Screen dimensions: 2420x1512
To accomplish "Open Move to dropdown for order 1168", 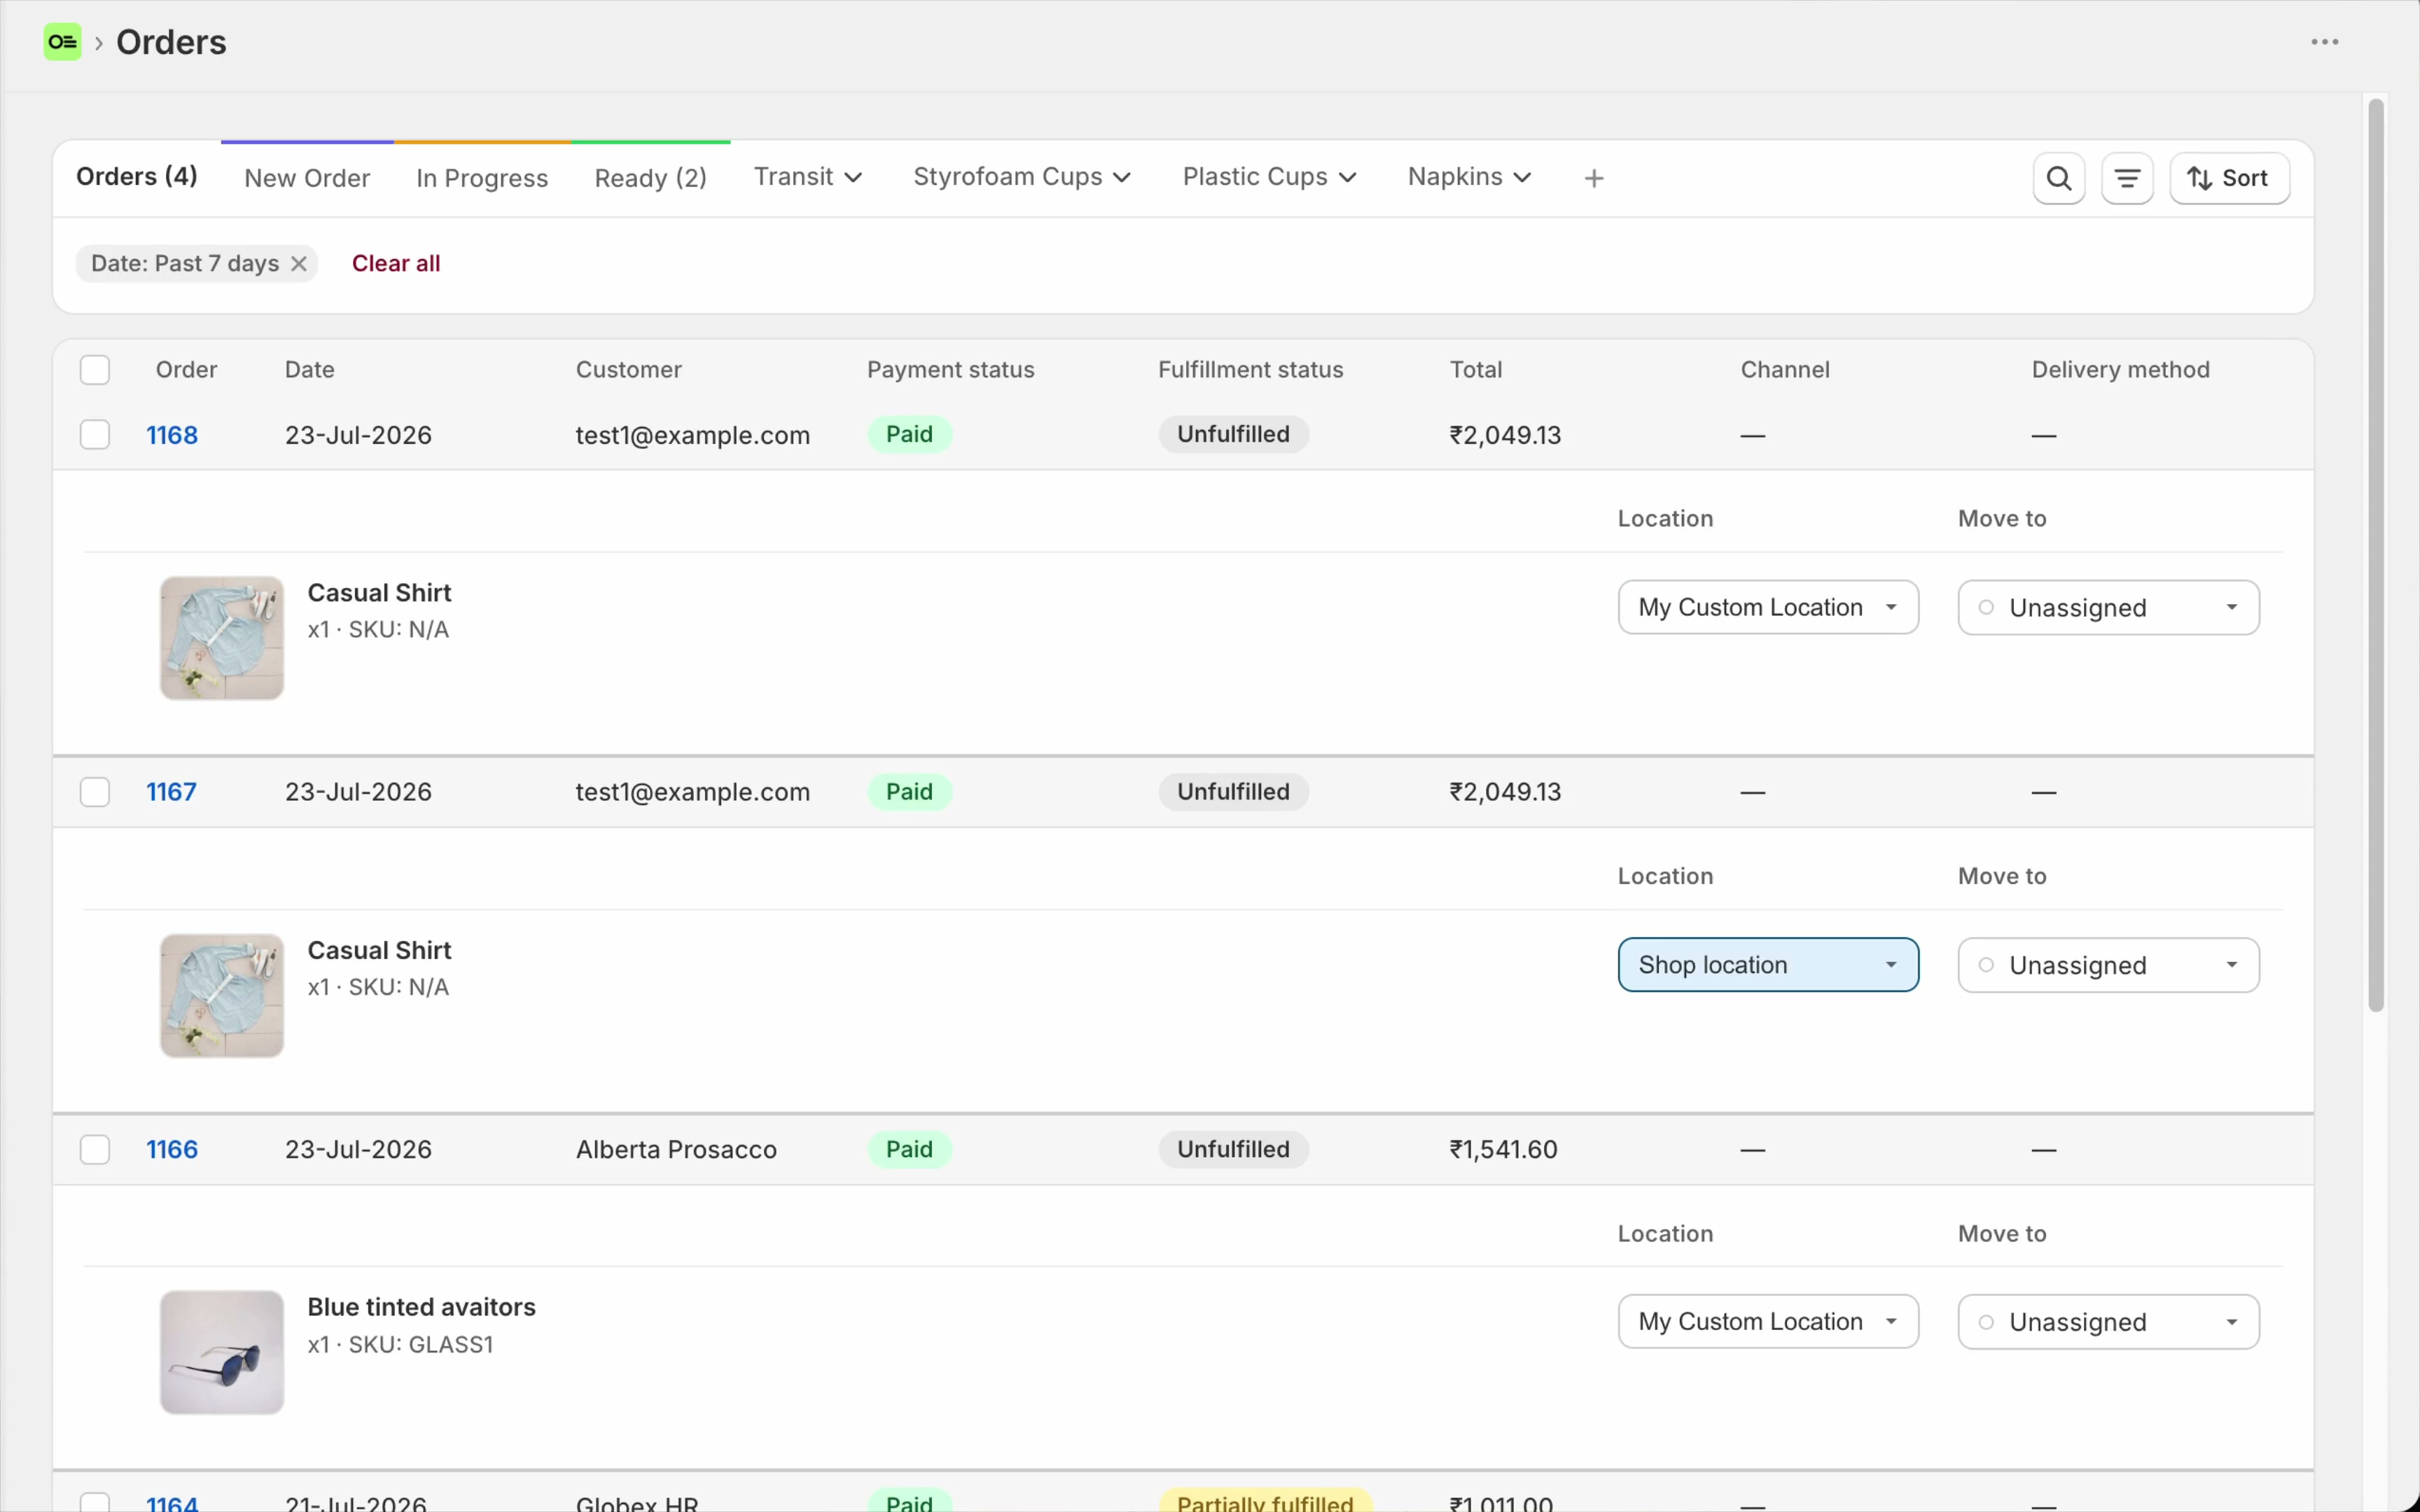I will point(2108,607).
